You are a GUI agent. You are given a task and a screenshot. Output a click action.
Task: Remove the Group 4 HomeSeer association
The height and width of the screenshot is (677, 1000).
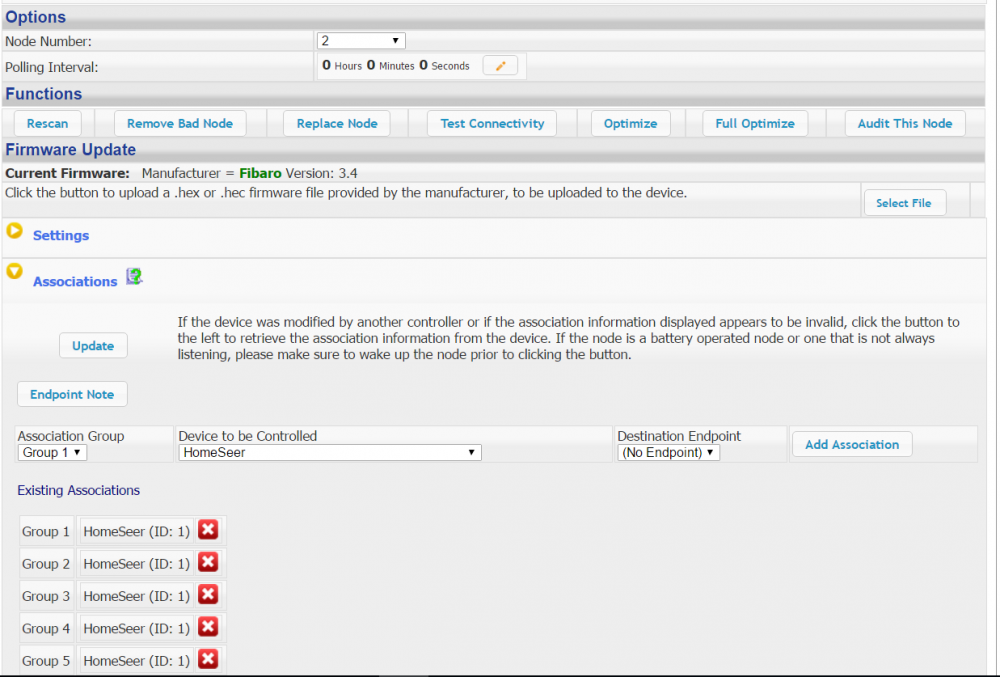click(x=208, y=627)
